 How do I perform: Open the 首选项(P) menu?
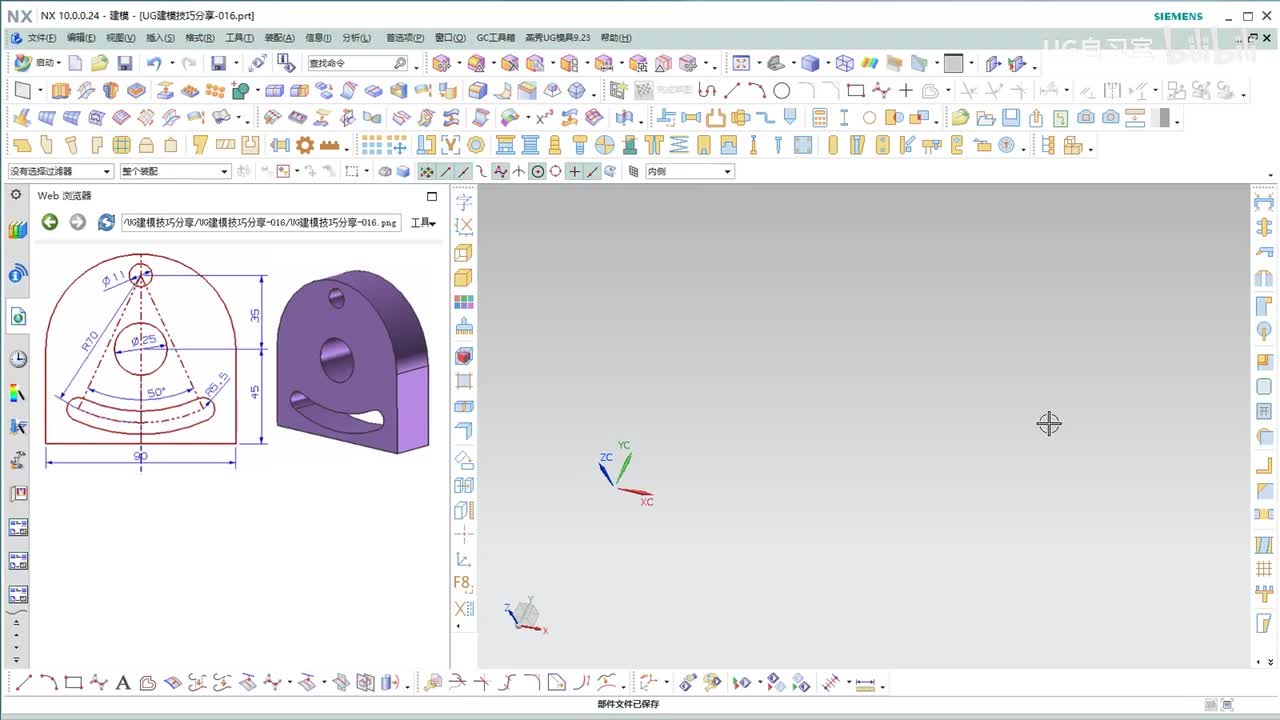(405, 38)
